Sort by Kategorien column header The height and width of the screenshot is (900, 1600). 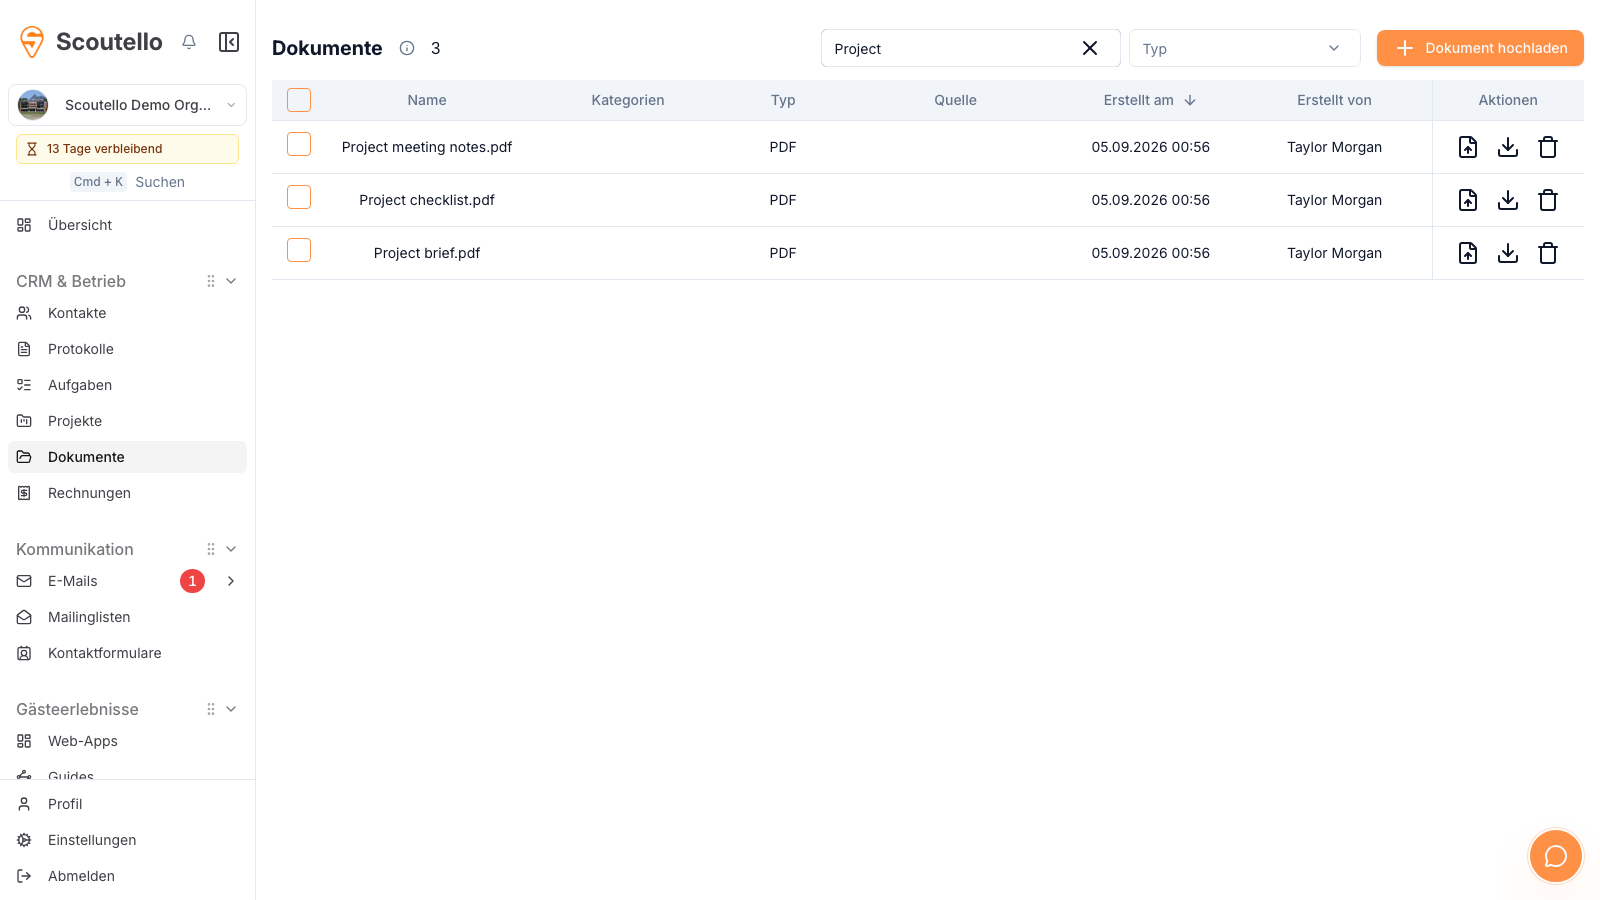(628, 100)
